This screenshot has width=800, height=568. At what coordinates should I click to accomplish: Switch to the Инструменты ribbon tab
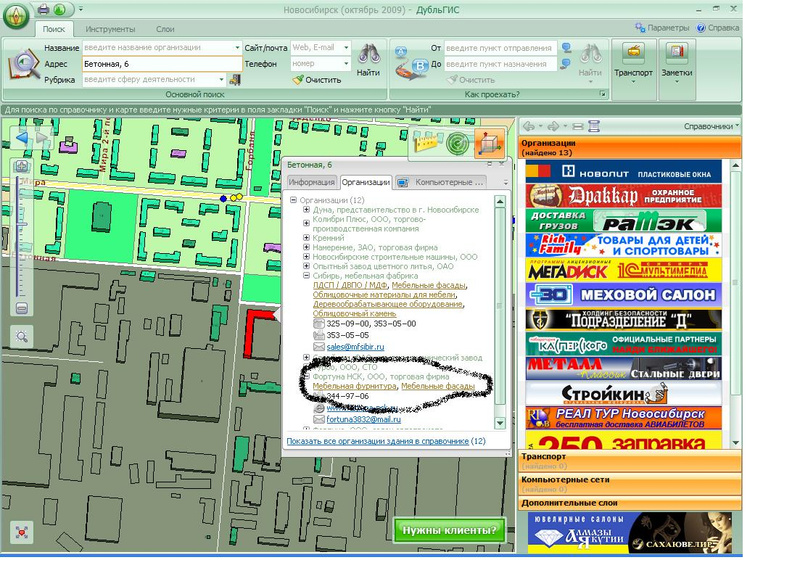coord(110,29)
